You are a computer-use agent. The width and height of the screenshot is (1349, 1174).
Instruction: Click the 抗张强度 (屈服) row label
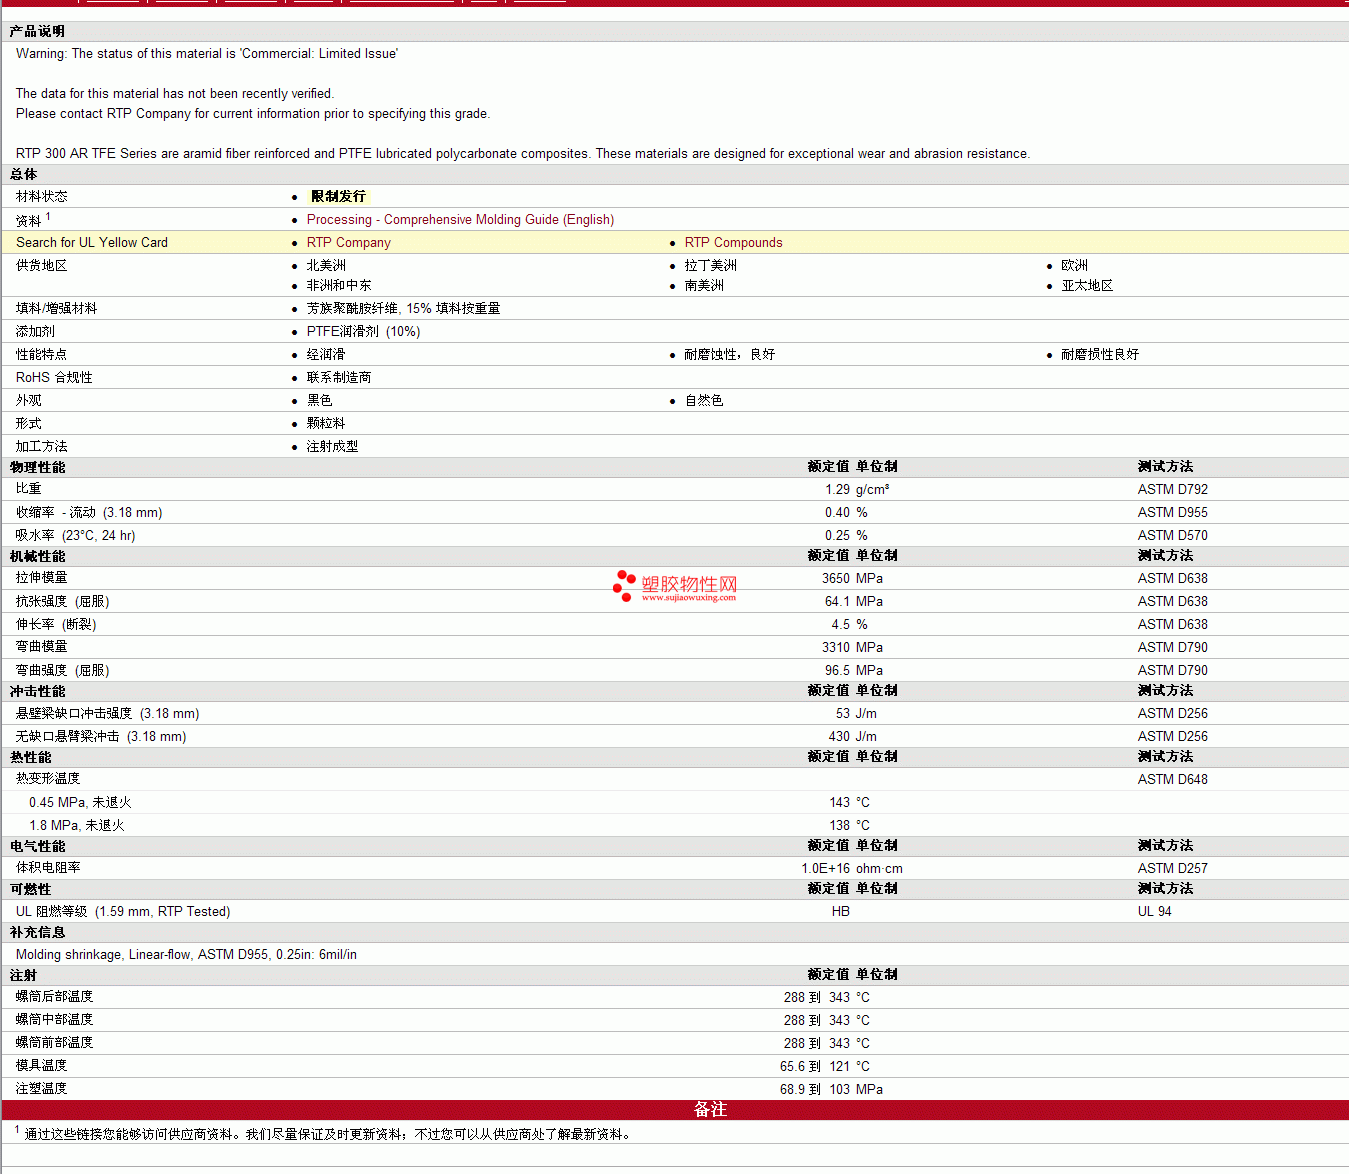point(62,601)
